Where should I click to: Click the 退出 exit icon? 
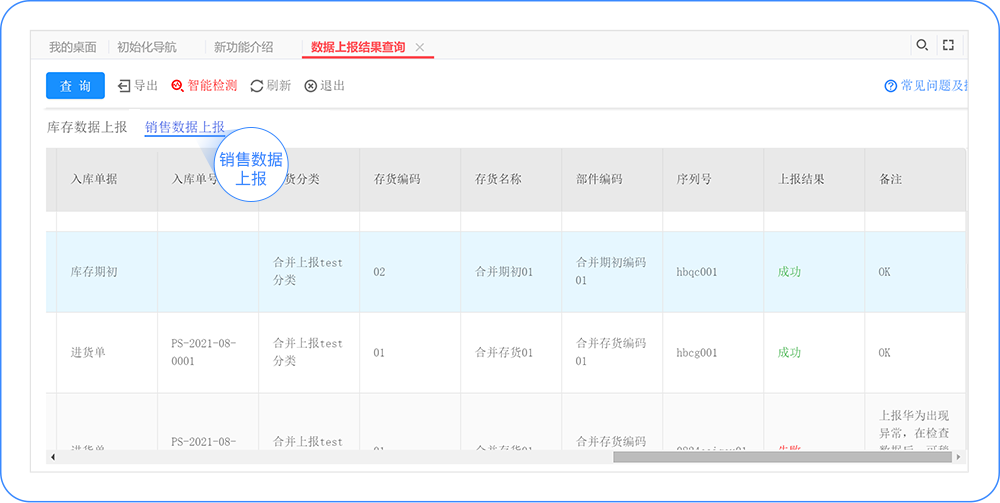click(311, 86)
